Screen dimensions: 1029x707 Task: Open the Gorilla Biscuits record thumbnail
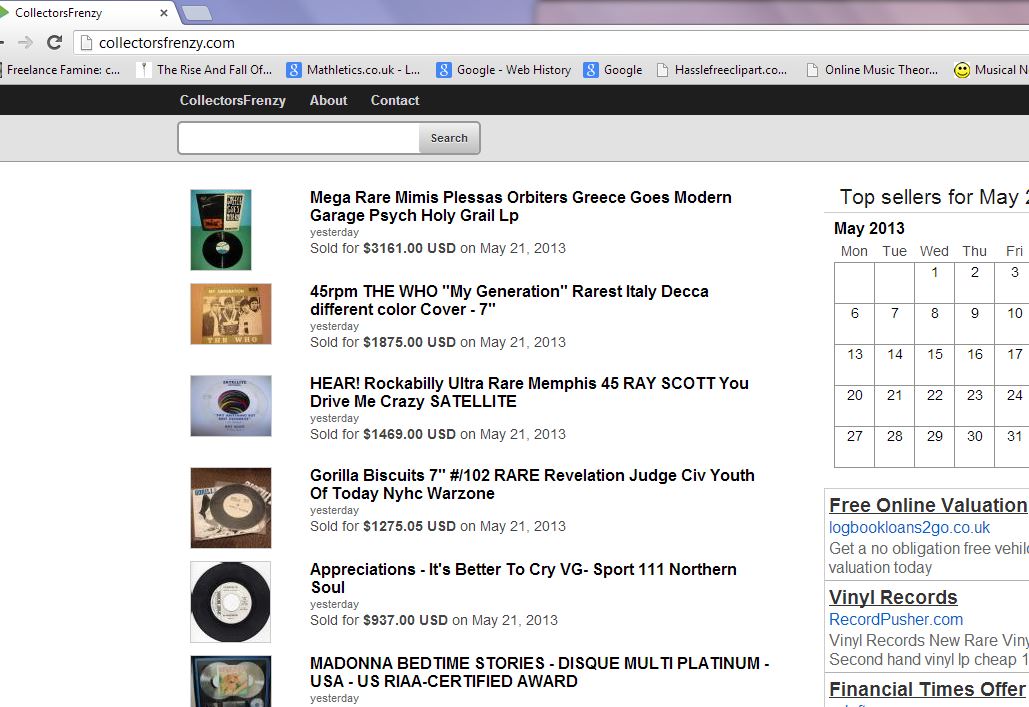pyautogui.click(x=230, y=507)
